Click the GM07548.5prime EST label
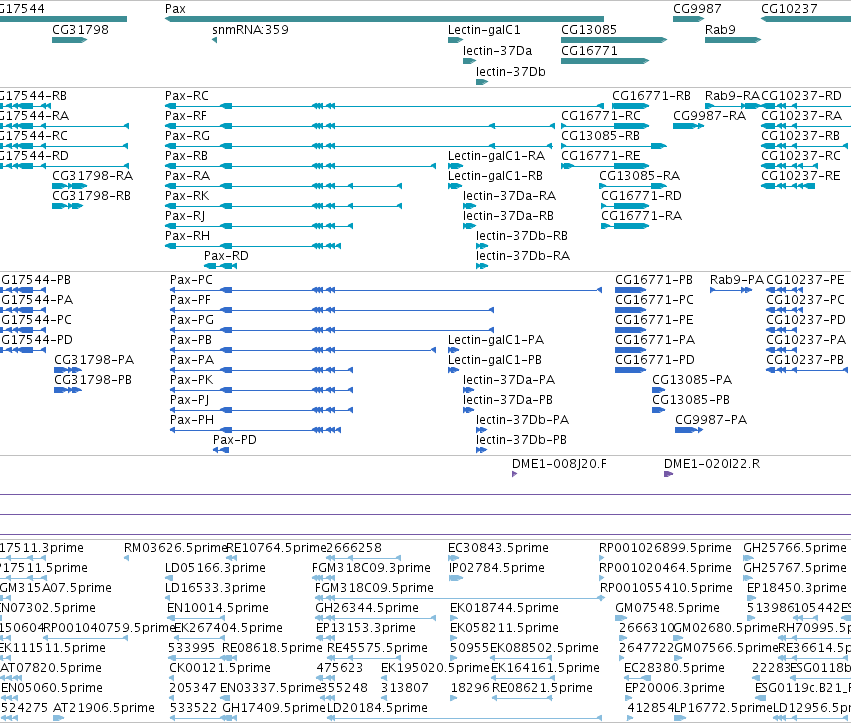851x723 pixels. tap(668, 608)
